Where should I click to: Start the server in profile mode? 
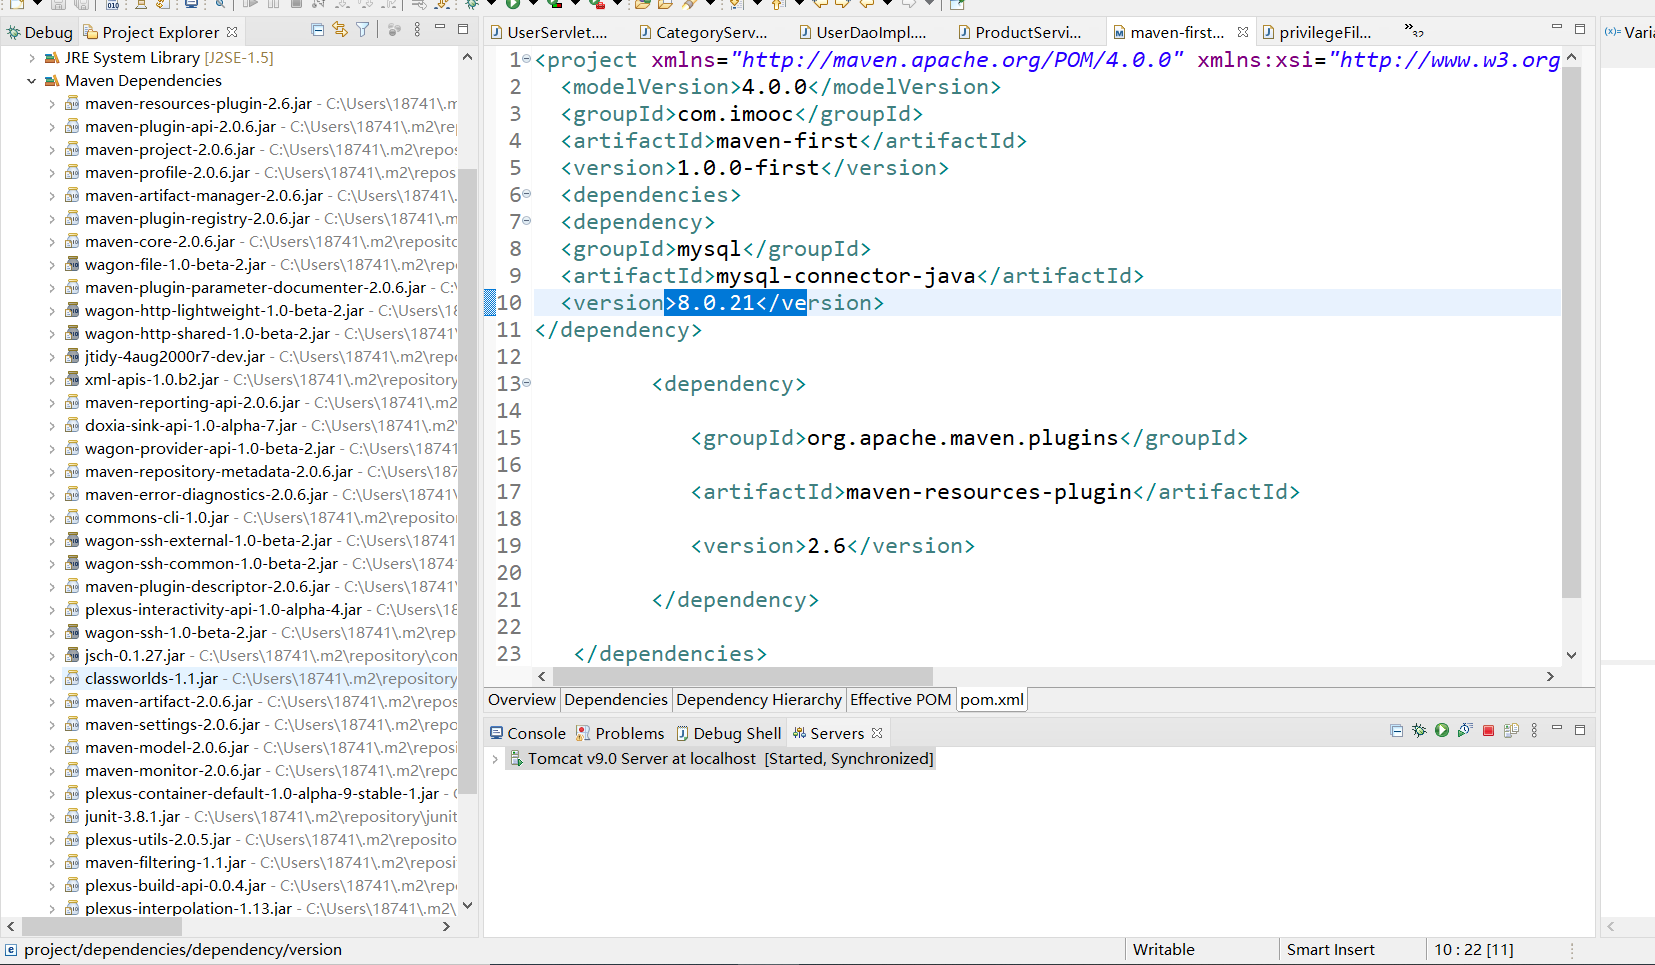(x=1465, y=731)
